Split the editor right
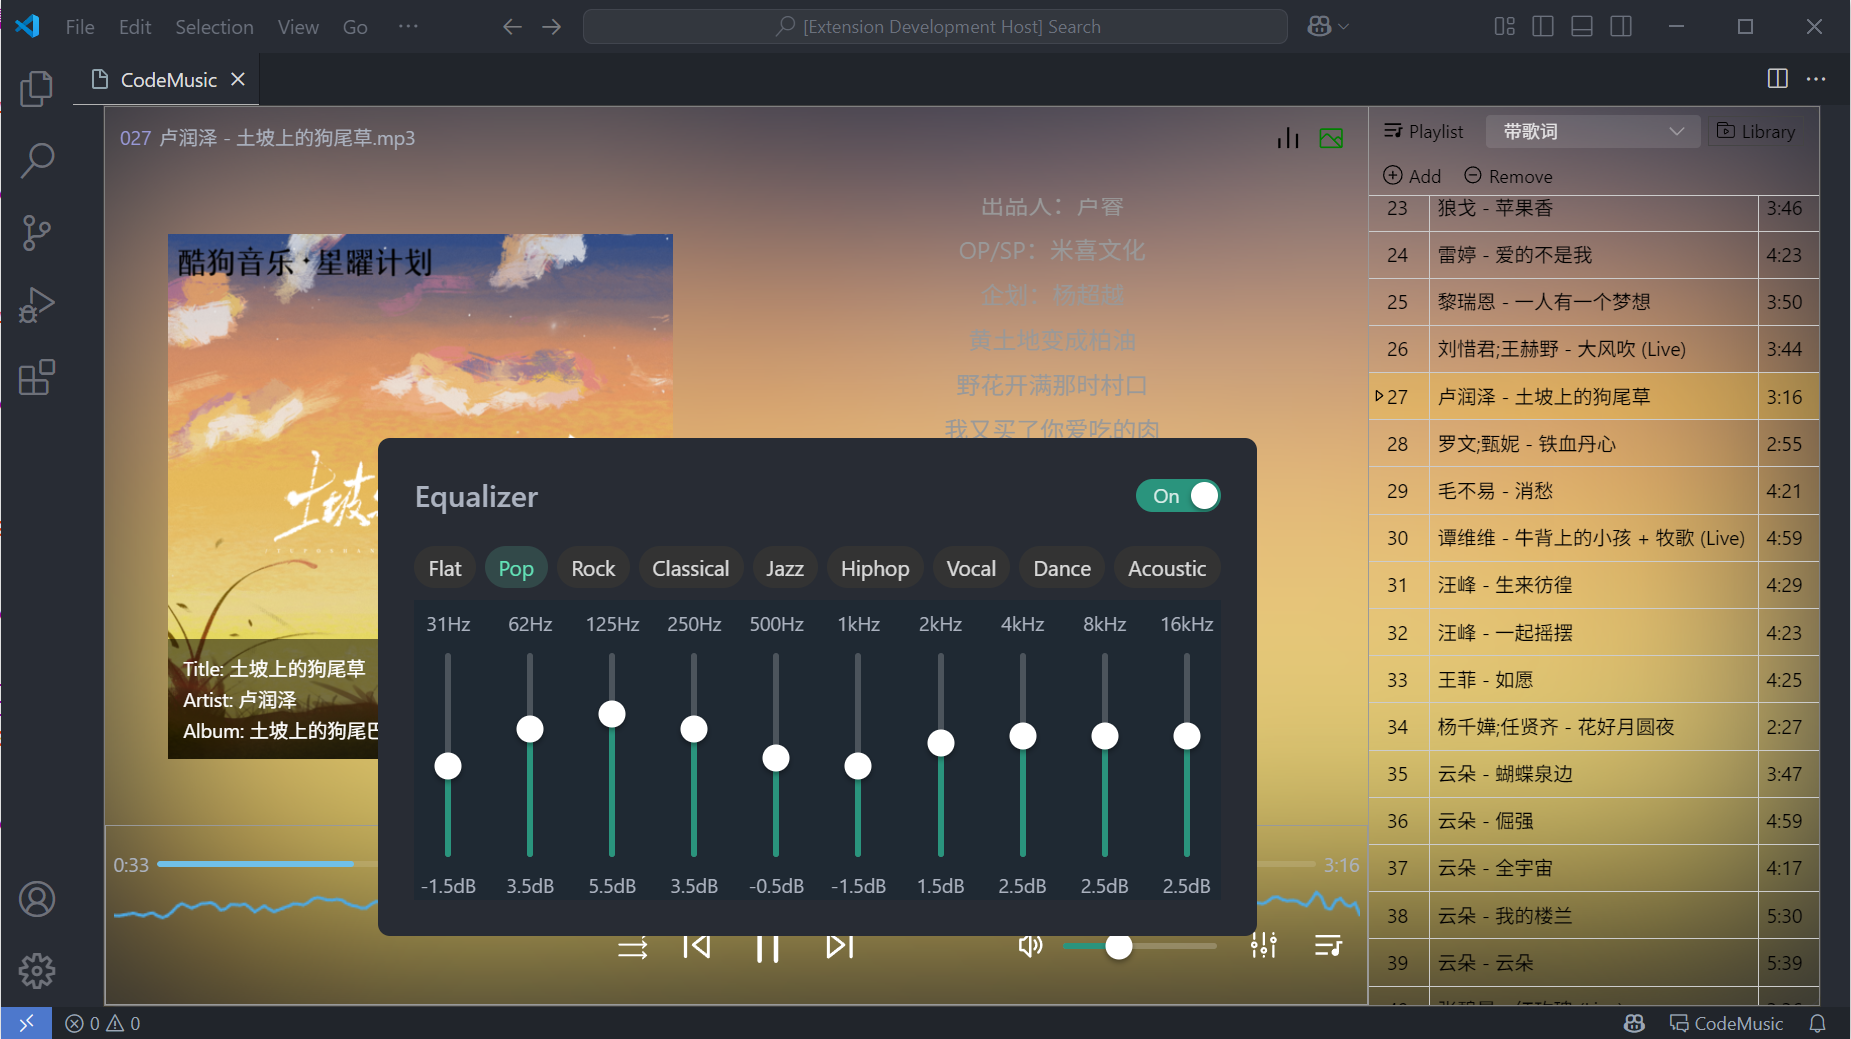 [1778, 79]
